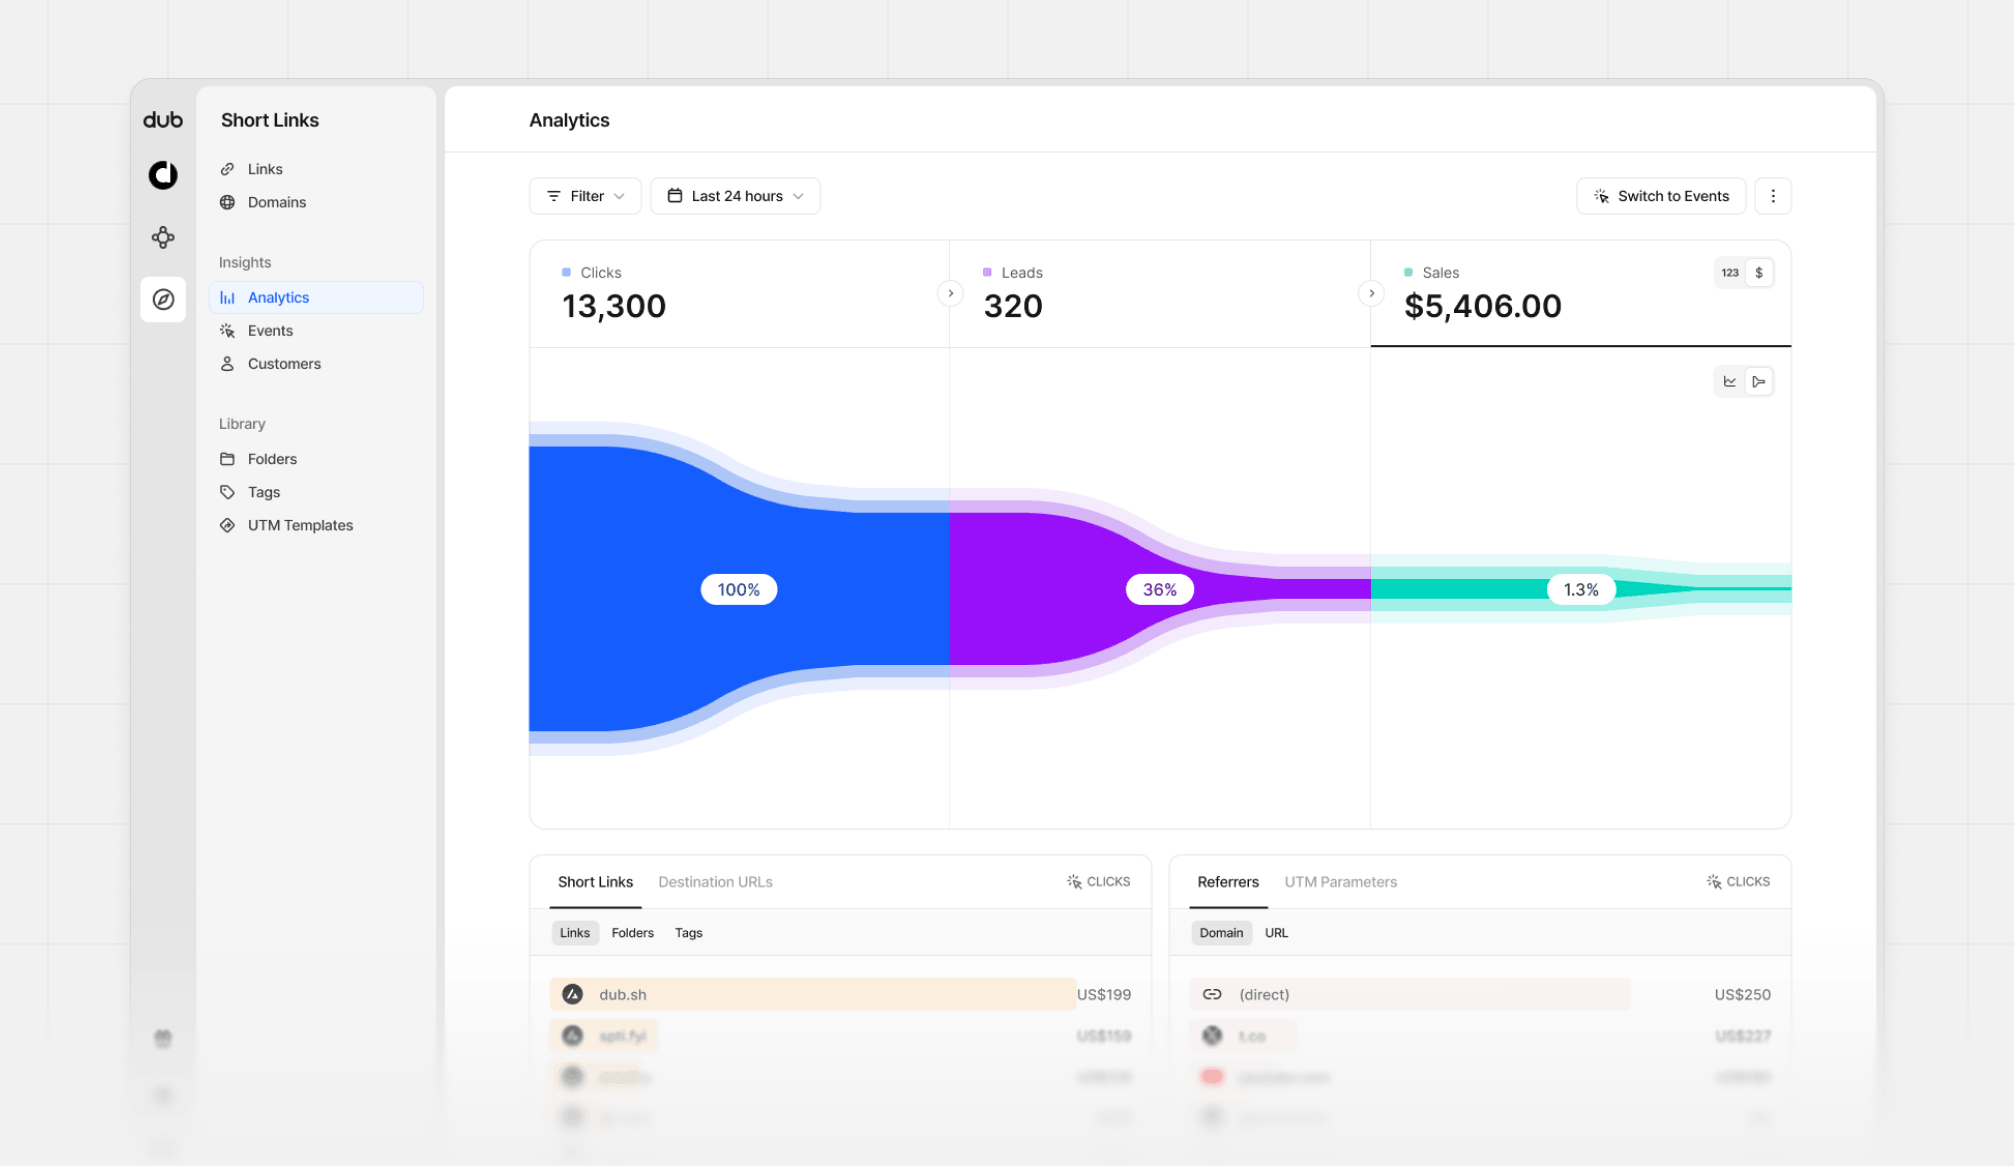Click CLICKS indicator in Short Links panel
This screenshot has height=1166, width=2014.
point(1098,882)
